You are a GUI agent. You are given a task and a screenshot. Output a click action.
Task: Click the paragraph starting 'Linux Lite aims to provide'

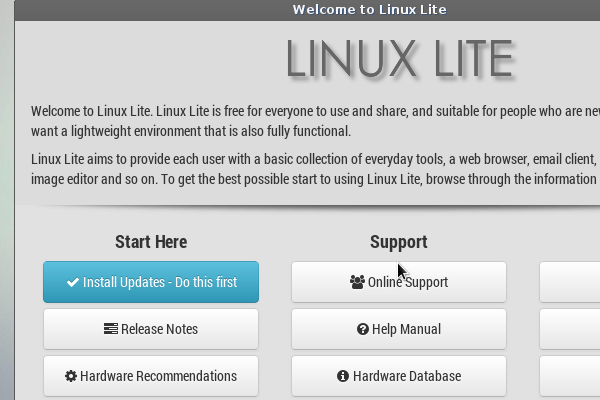tap(315, 169)
